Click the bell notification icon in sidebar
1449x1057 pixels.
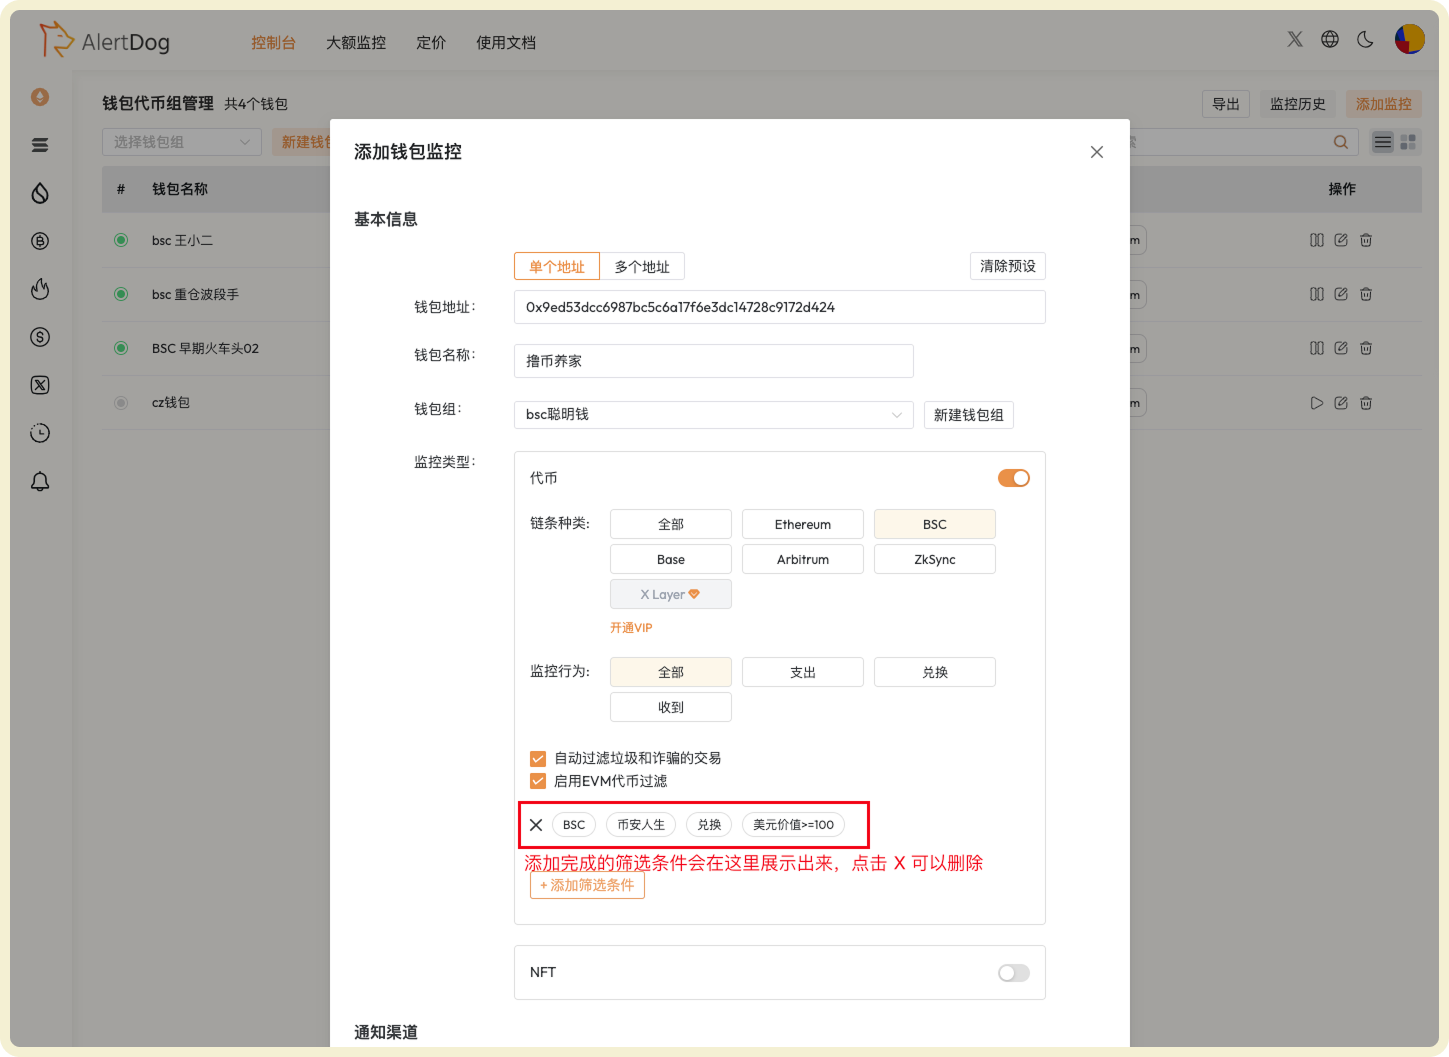coord(40,481)
